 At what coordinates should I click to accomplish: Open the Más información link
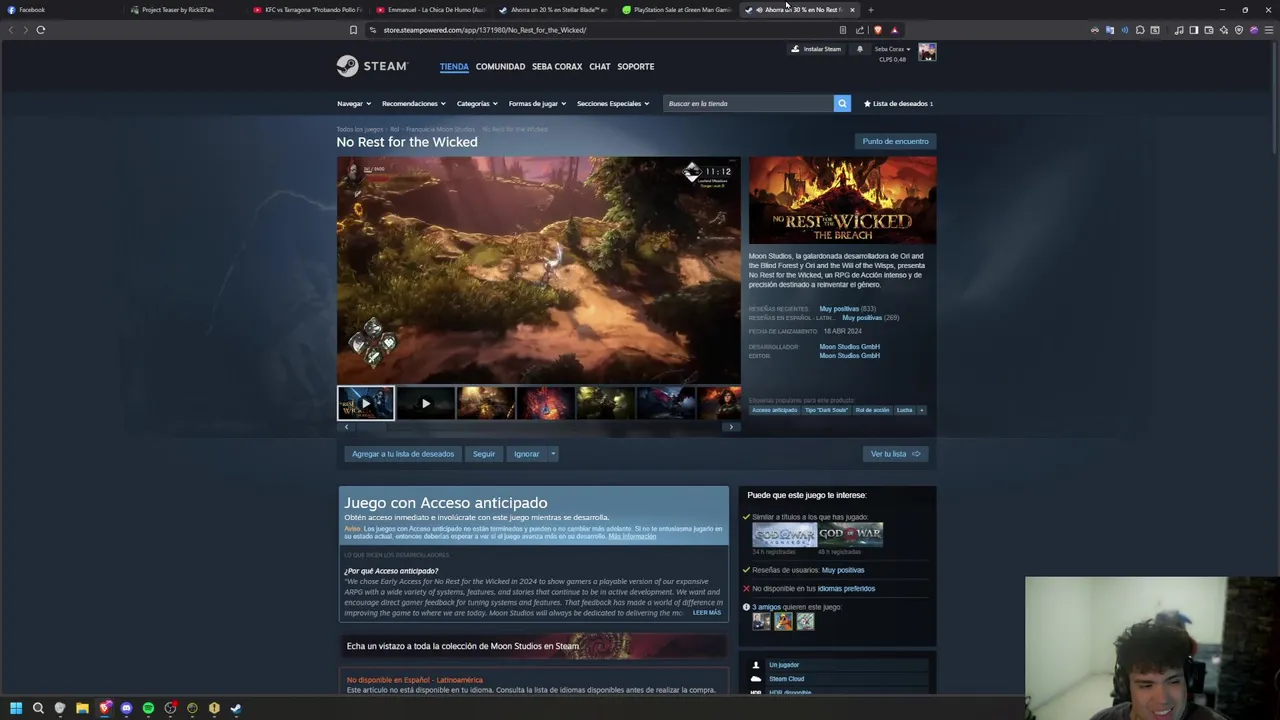[632, 537]
